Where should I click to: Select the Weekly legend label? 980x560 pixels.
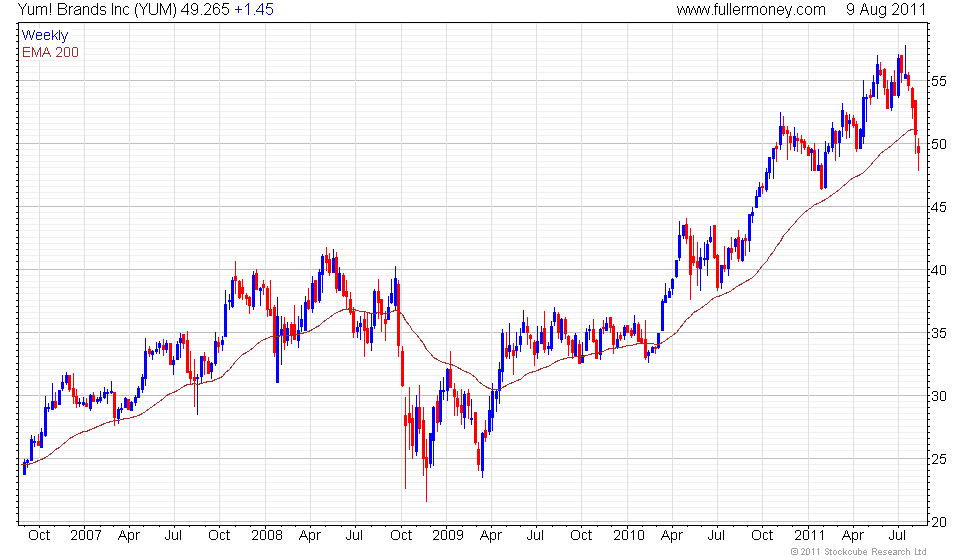pyautogui.click(x=45, y=36)
